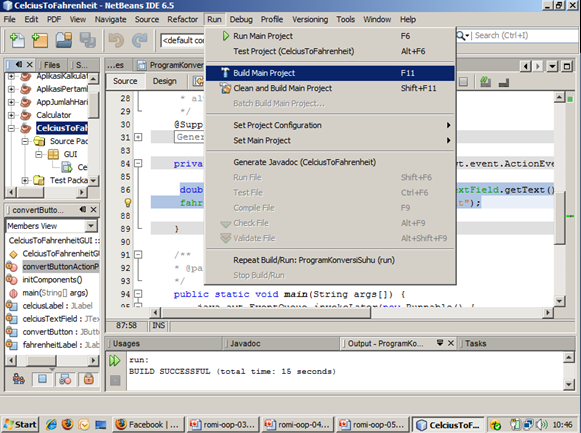Collapse the Source Packages node

coord(25,141)
